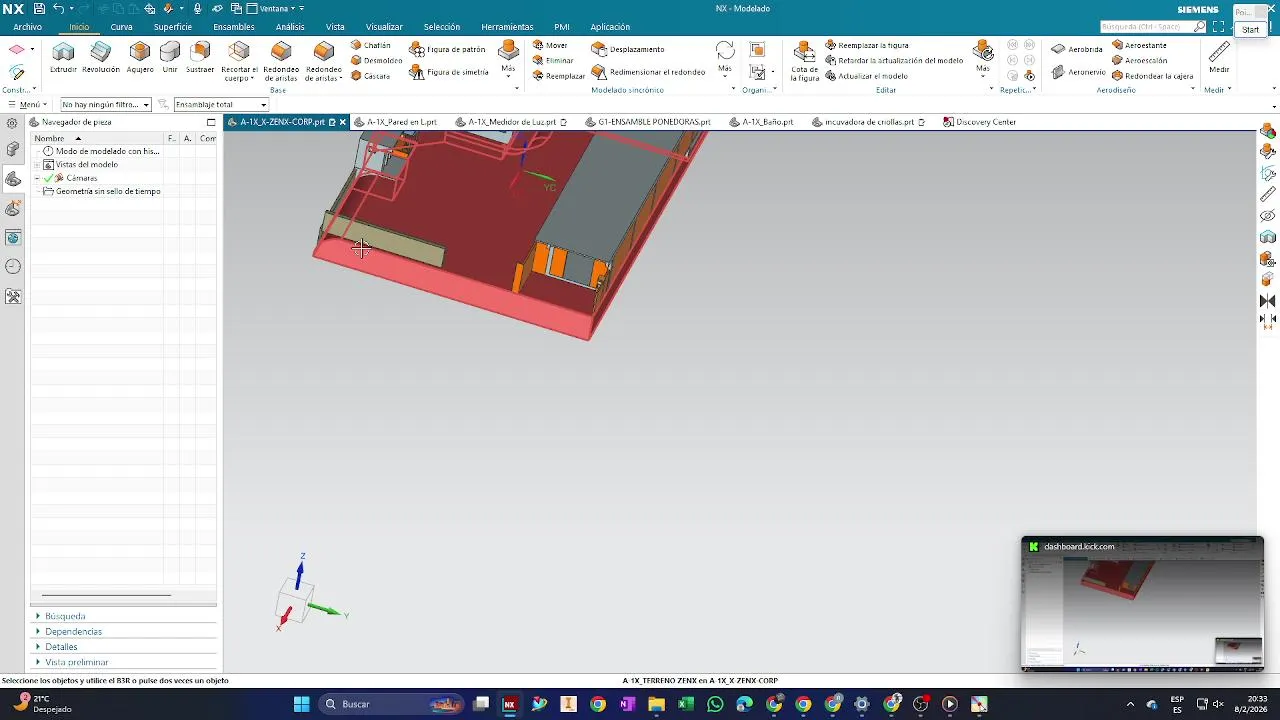Select the Desplazamiento tool
The image size is (1280, 720).
coord(628,49)
